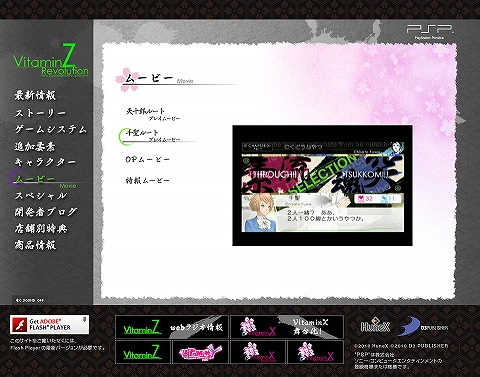Screen dimensions: 480x377
Task: Open the 特報ムービー entry
Action: (147, 180)
